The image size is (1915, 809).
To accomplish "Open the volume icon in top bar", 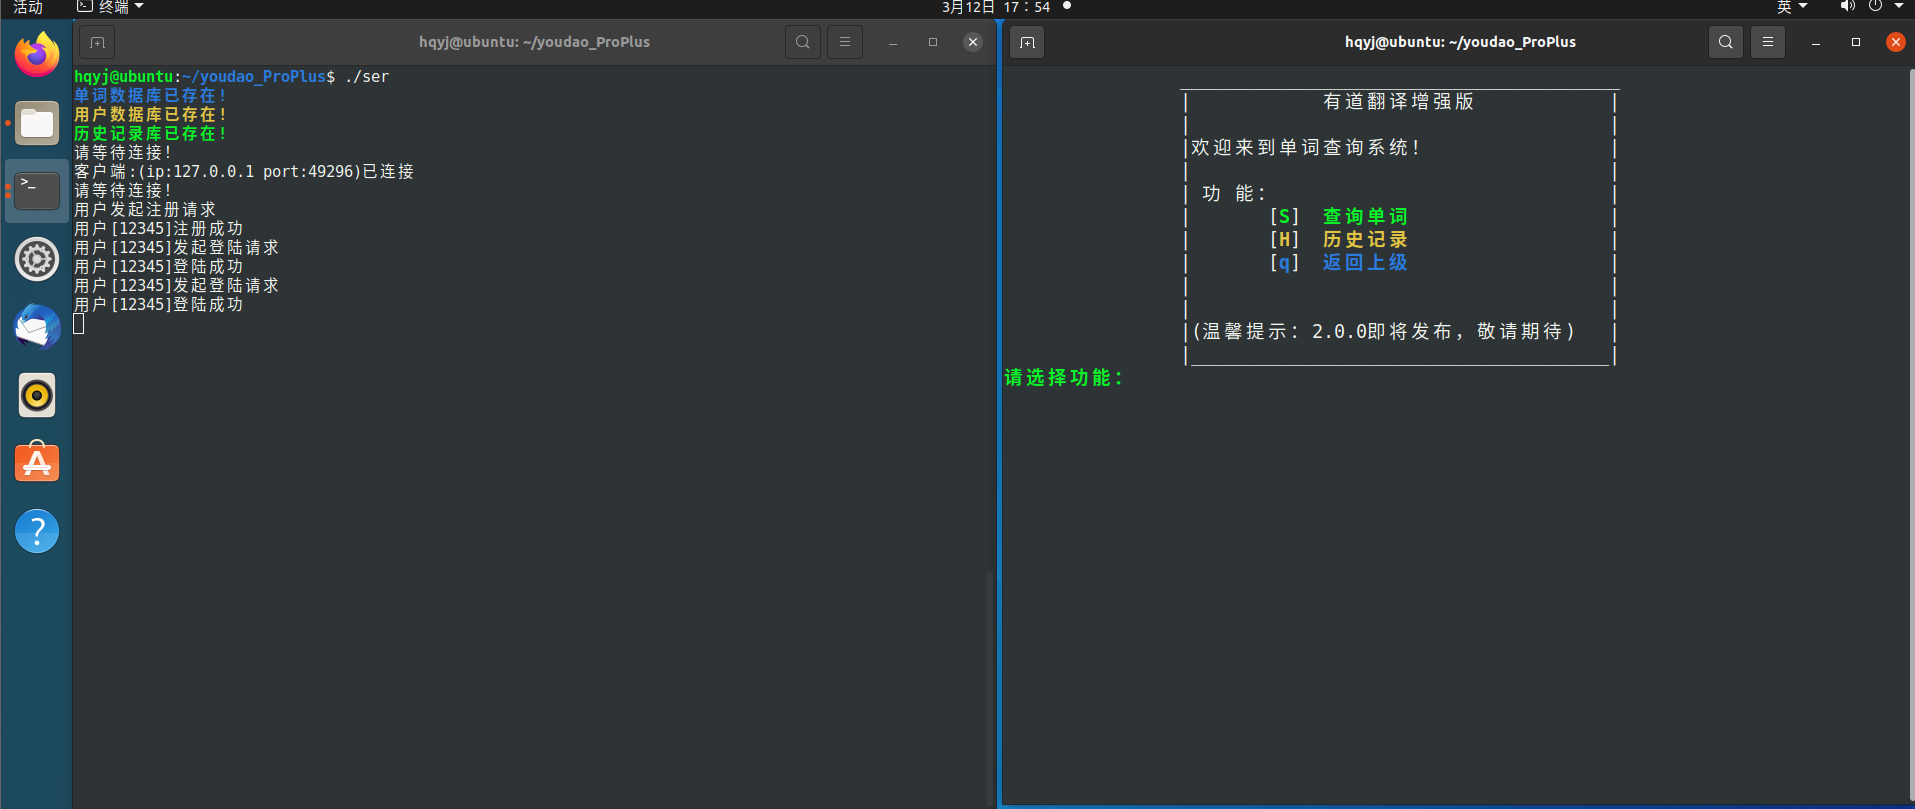I will (1847, 7).
